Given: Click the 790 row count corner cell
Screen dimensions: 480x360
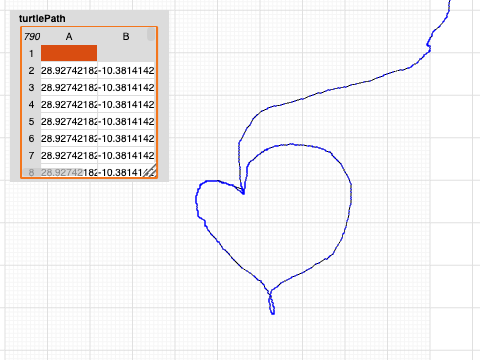Looking at the screenshot, I should click(32, 36).
